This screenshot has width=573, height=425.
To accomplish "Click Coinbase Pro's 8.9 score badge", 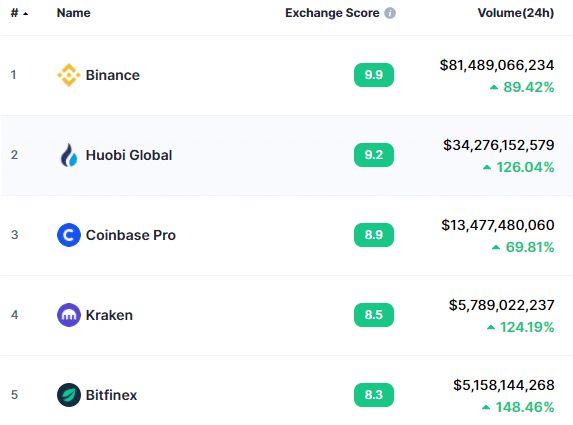I will coord(374,235).
